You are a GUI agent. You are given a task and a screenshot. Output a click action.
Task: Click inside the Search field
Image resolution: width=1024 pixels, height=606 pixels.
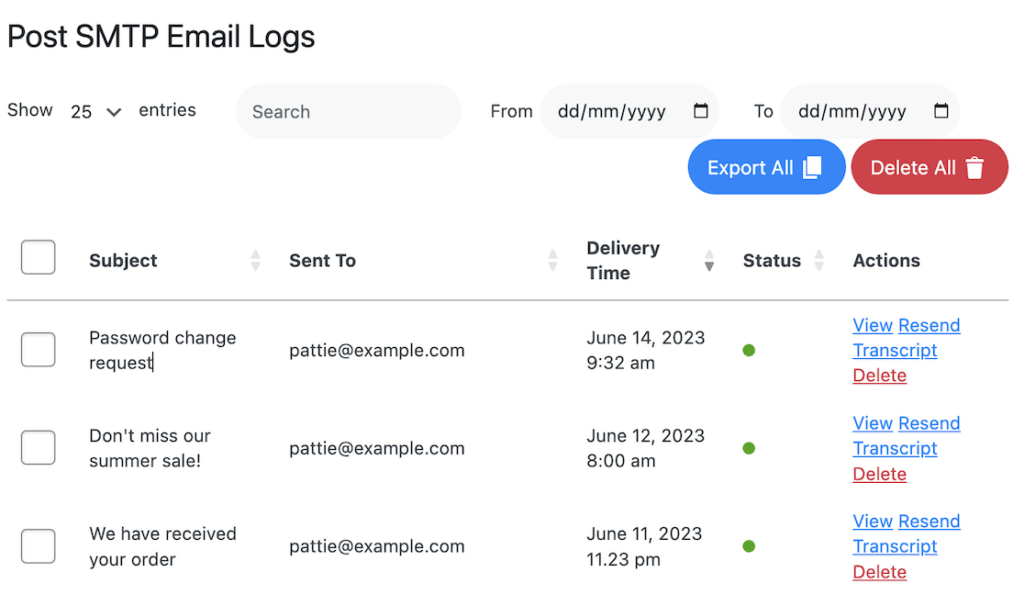[x=347, y=111]
